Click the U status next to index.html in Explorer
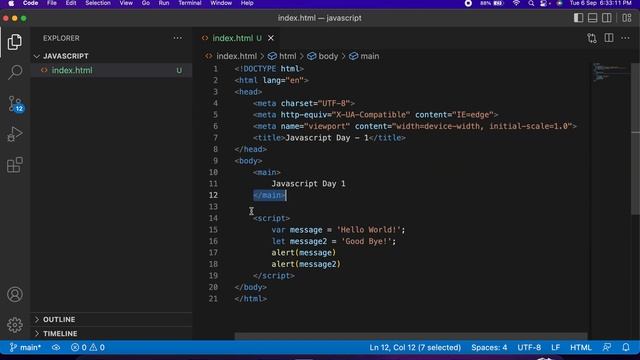This screenshot has height=360, width=640. pos(179,70)
